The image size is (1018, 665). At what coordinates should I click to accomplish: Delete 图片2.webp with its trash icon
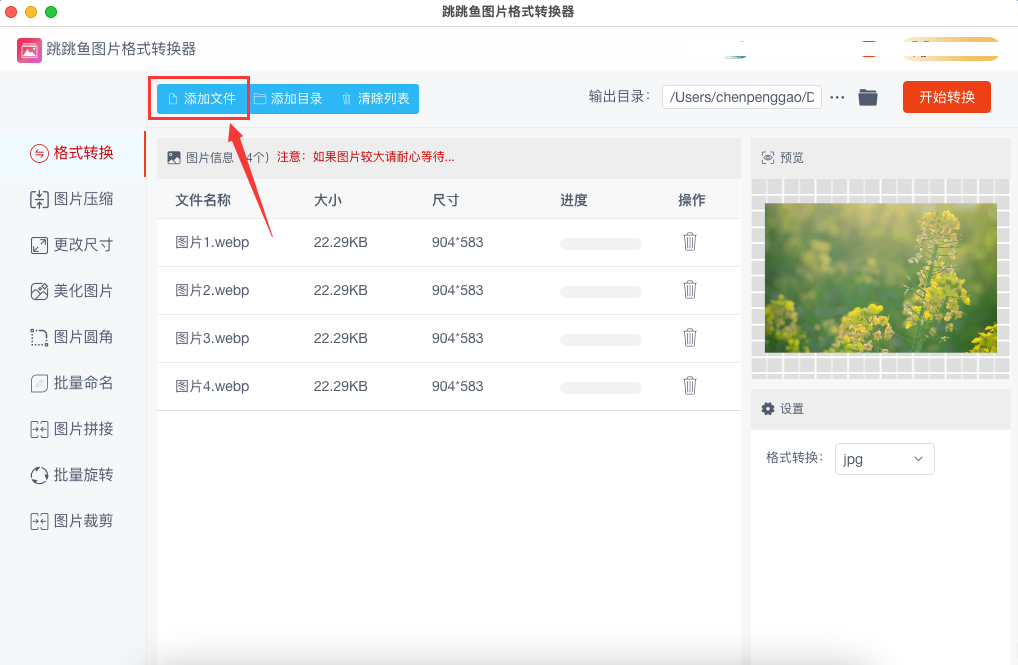(x=689, y=290)
